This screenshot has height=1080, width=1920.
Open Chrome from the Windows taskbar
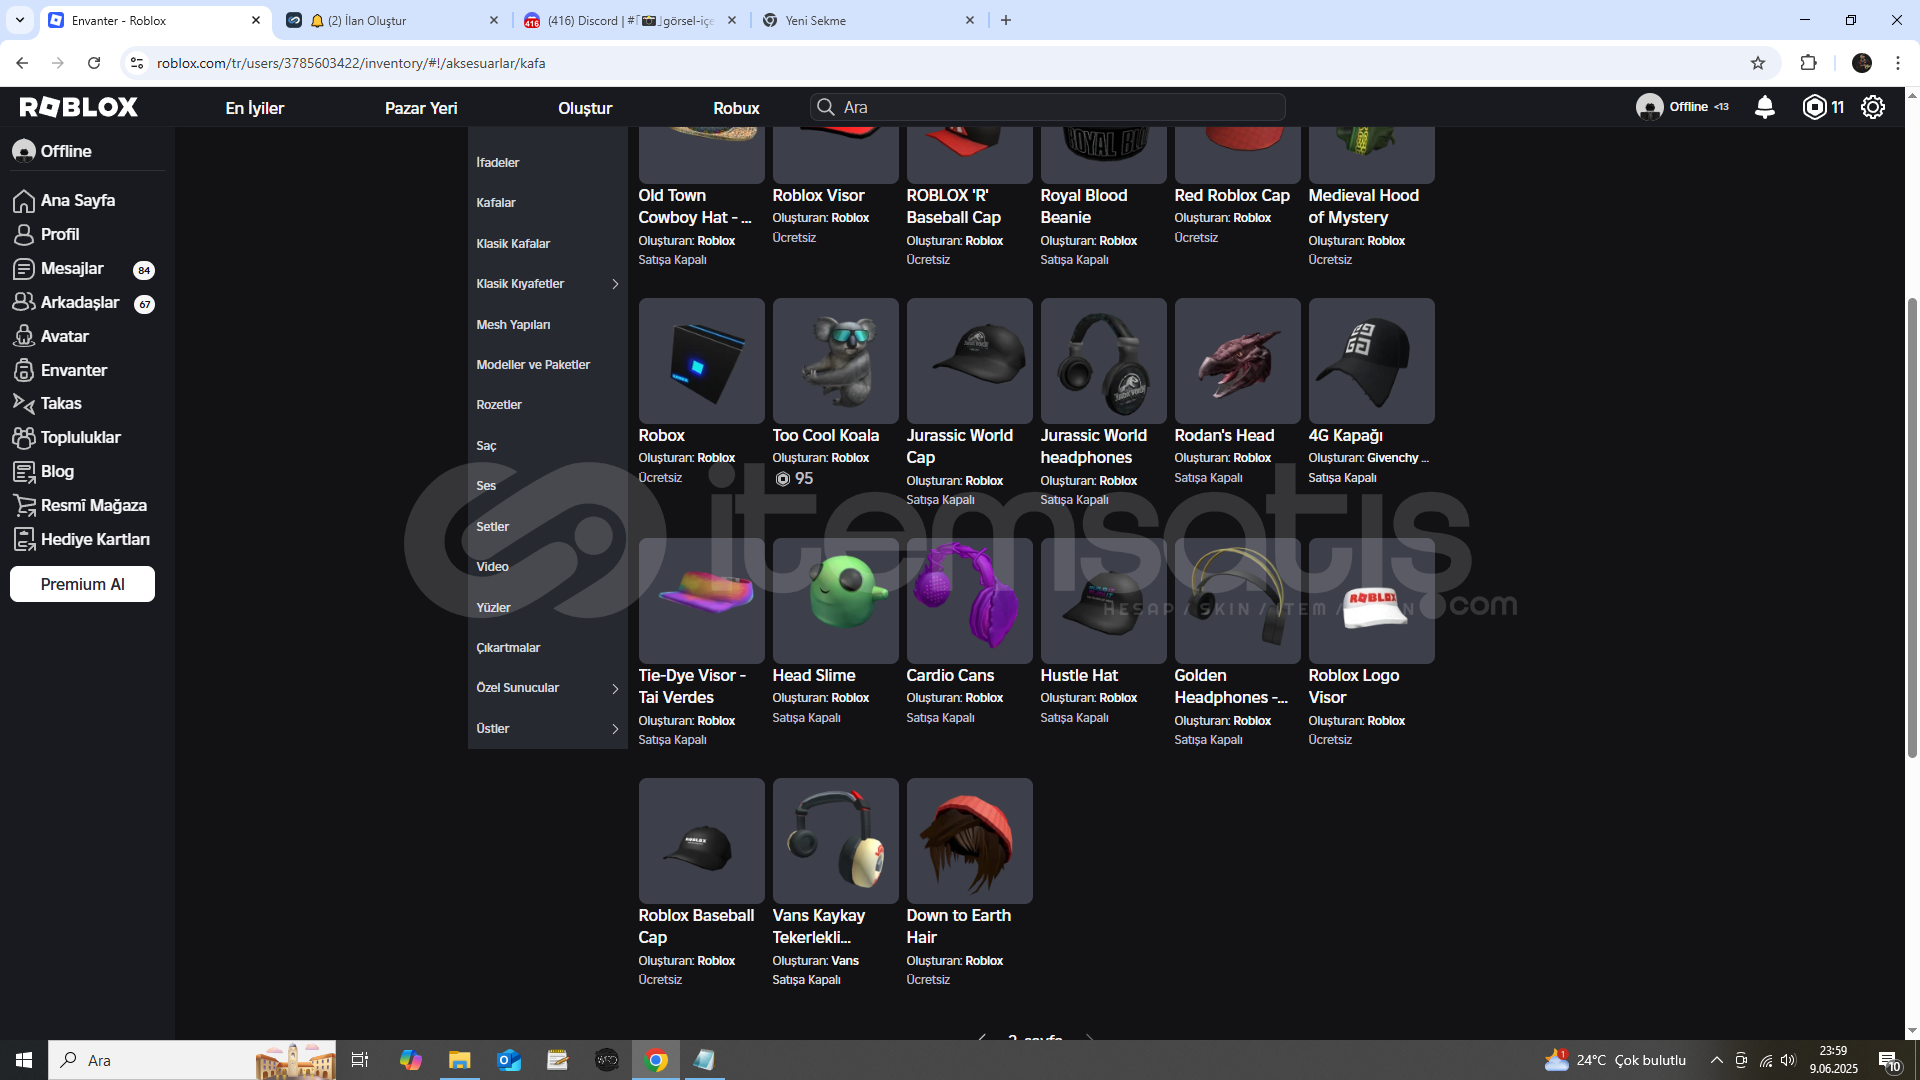(x=656, y=1060)
